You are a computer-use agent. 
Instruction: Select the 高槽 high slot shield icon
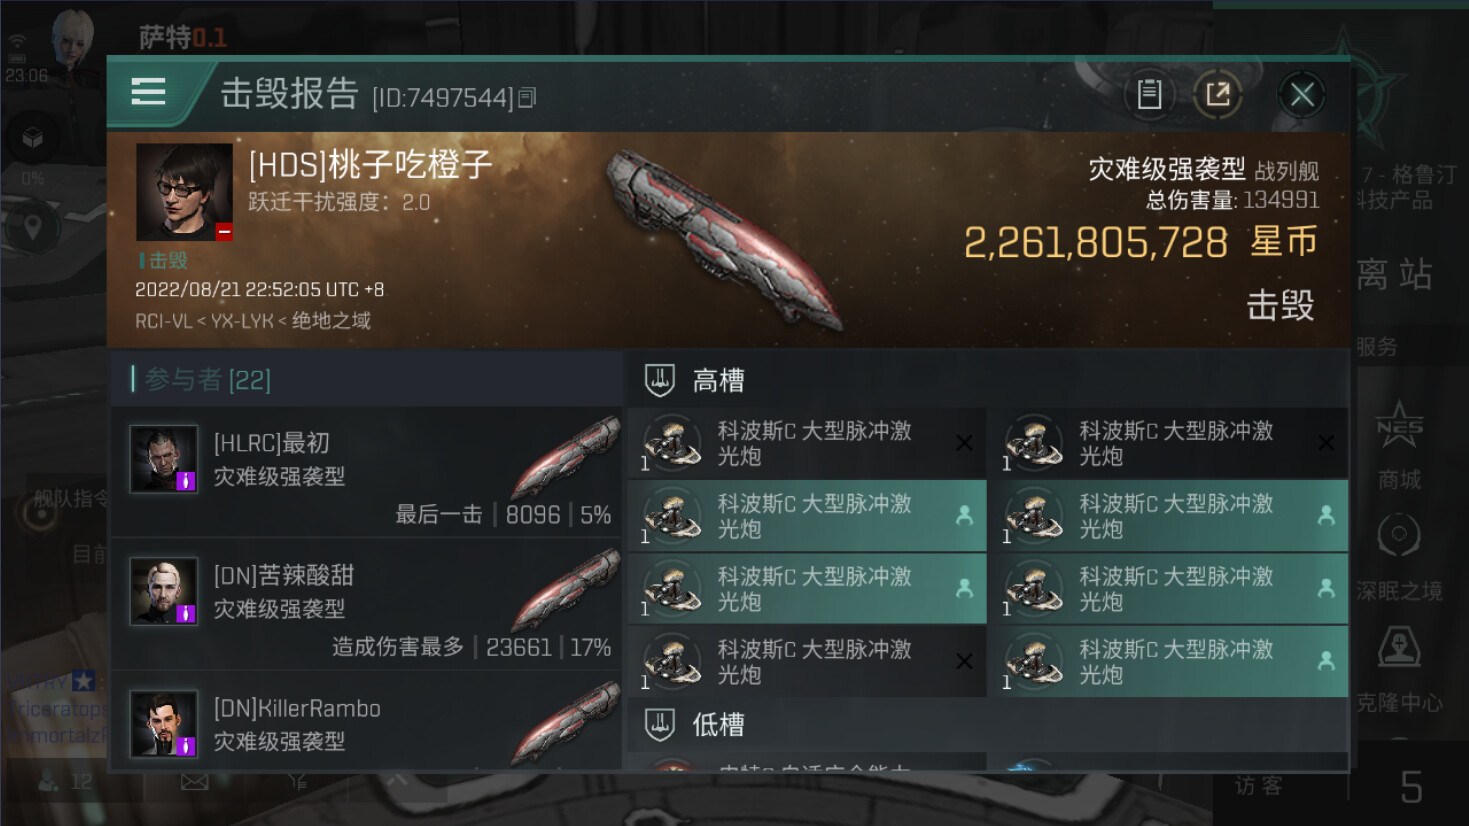659,380
